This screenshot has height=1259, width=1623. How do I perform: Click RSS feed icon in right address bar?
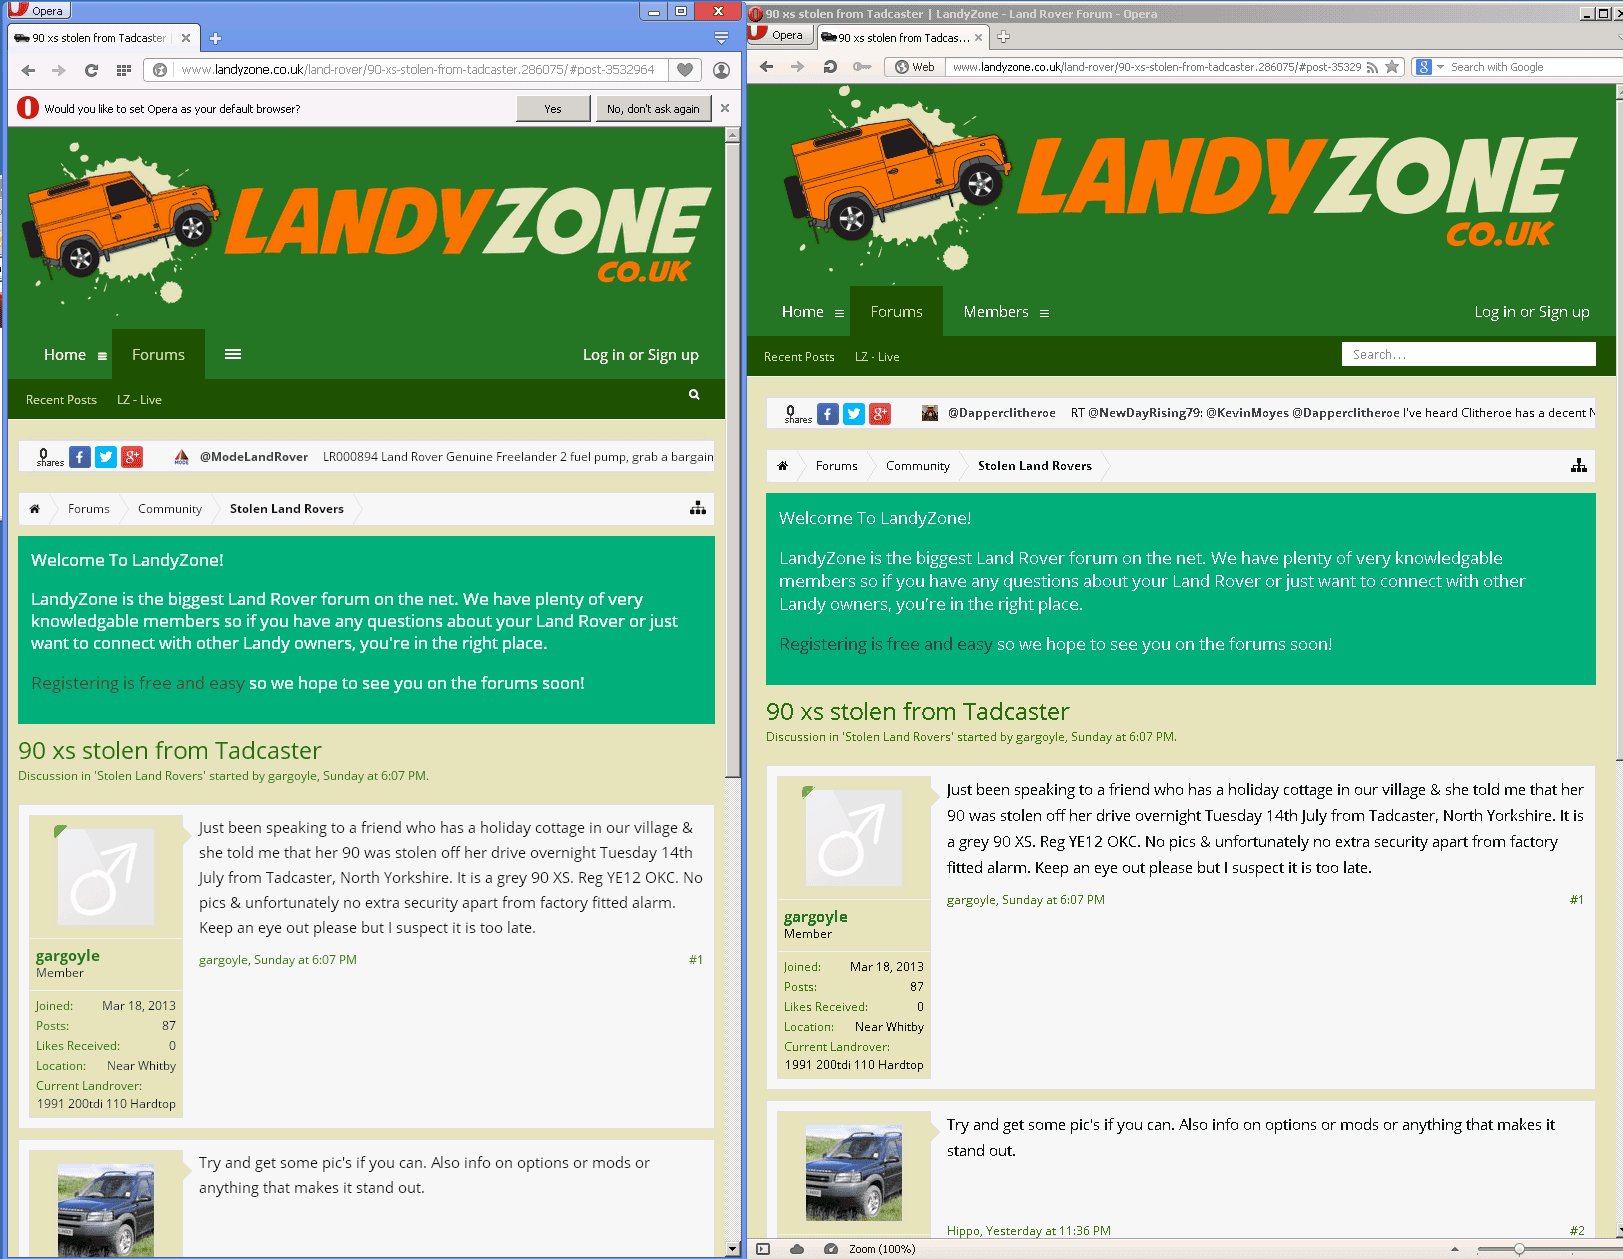[x=1372, y=67]
